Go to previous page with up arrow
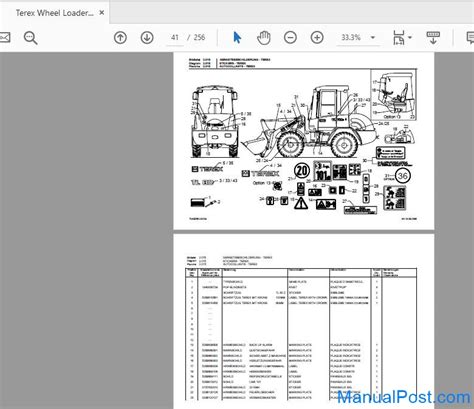Screen dimensions: 474x409 [120, 38]
